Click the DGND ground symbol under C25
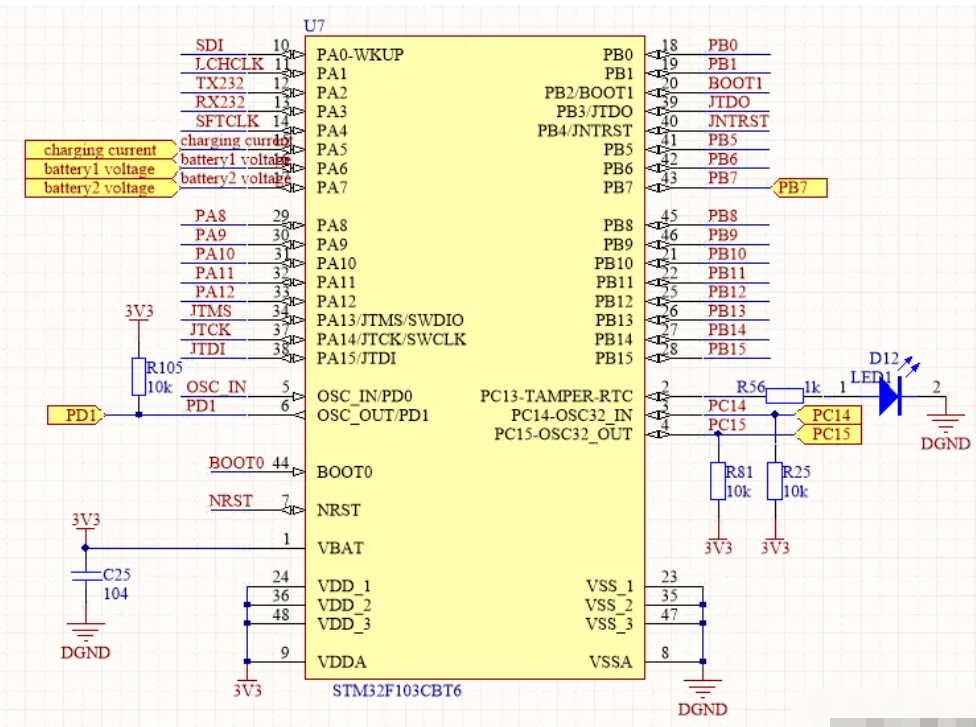 click(86, 641)
